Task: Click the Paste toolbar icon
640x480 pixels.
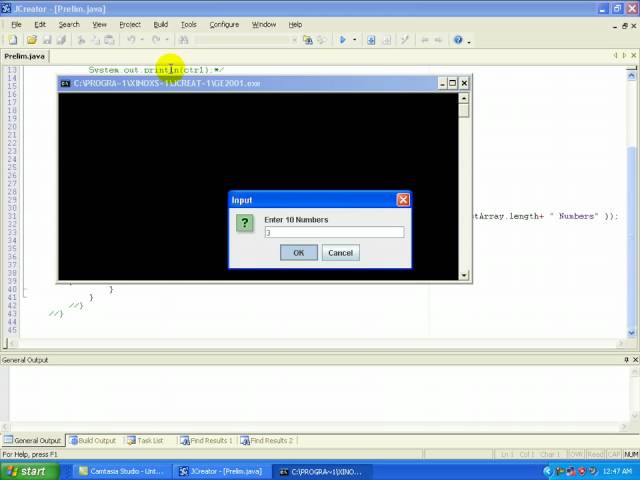Action: pyautogui.click(x=109, y=40)
